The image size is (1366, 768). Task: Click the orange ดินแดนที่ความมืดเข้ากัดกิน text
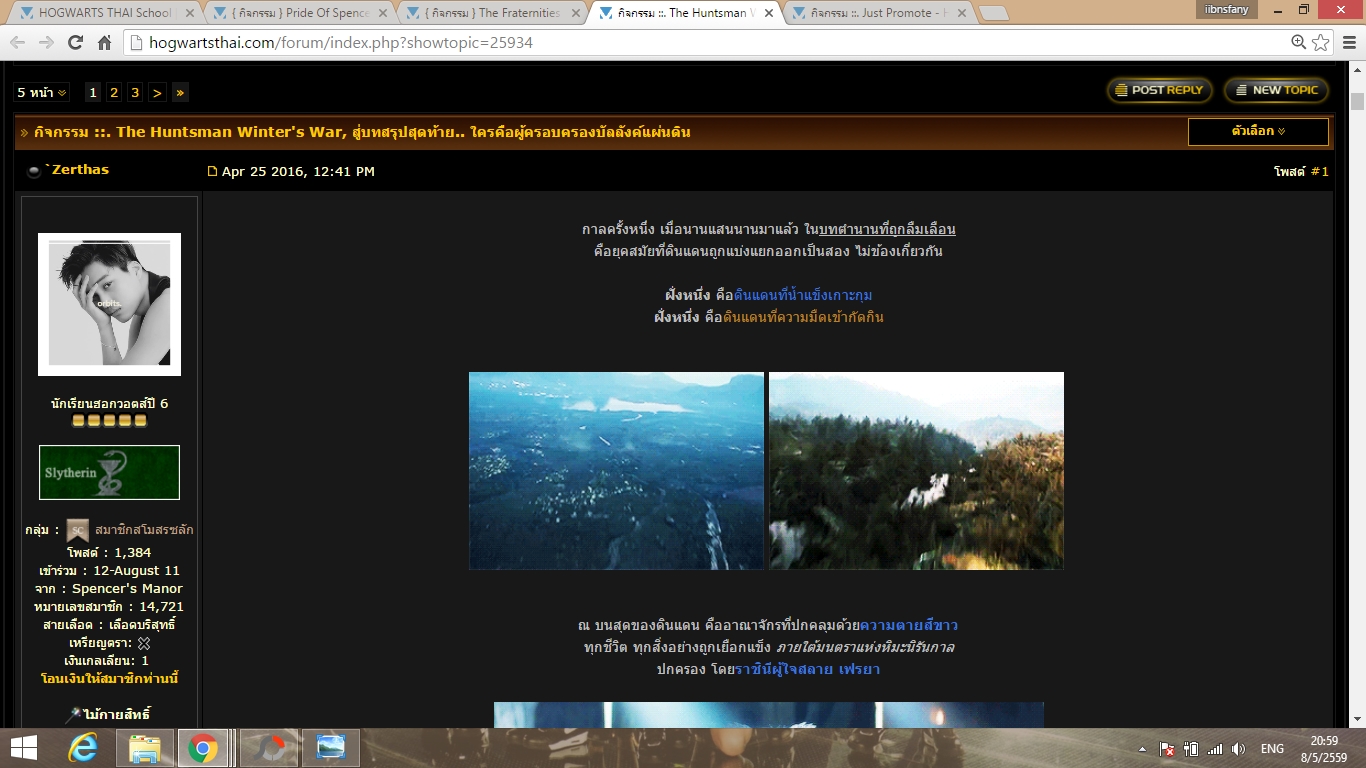point(803,317)
